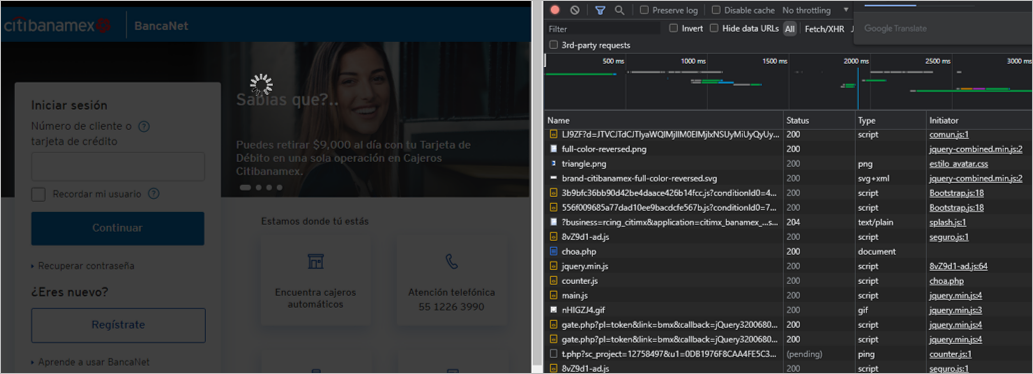Open the Aprende a usar BancaNet link
The width and height of the screenshot is (1033, 374).
[x=94, y=361]
